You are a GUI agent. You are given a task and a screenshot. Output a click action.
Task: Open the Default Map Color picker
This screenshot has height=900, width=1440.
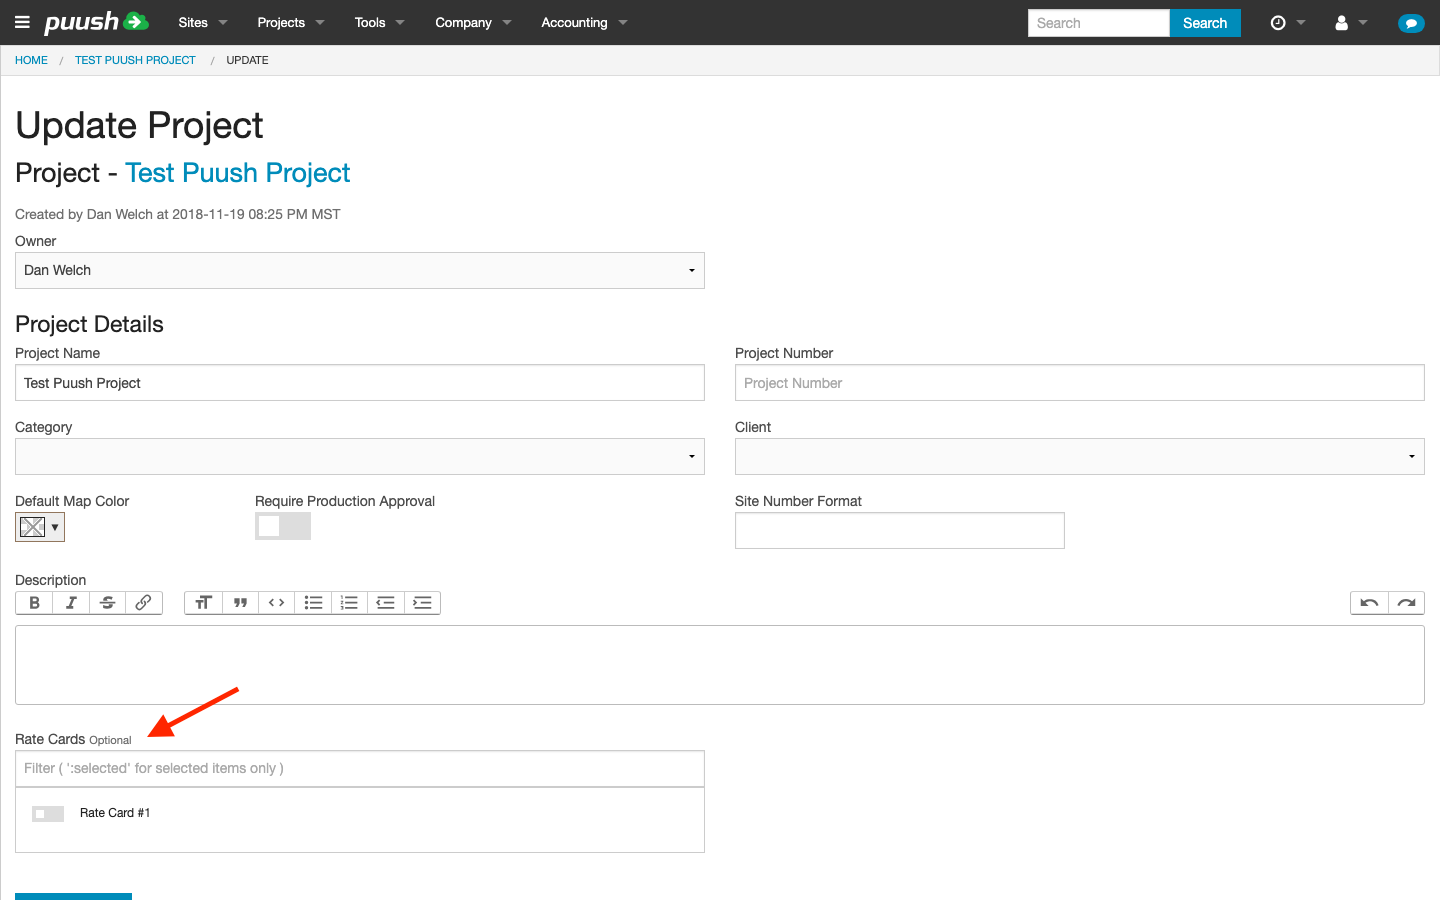(x=39, y=527)
